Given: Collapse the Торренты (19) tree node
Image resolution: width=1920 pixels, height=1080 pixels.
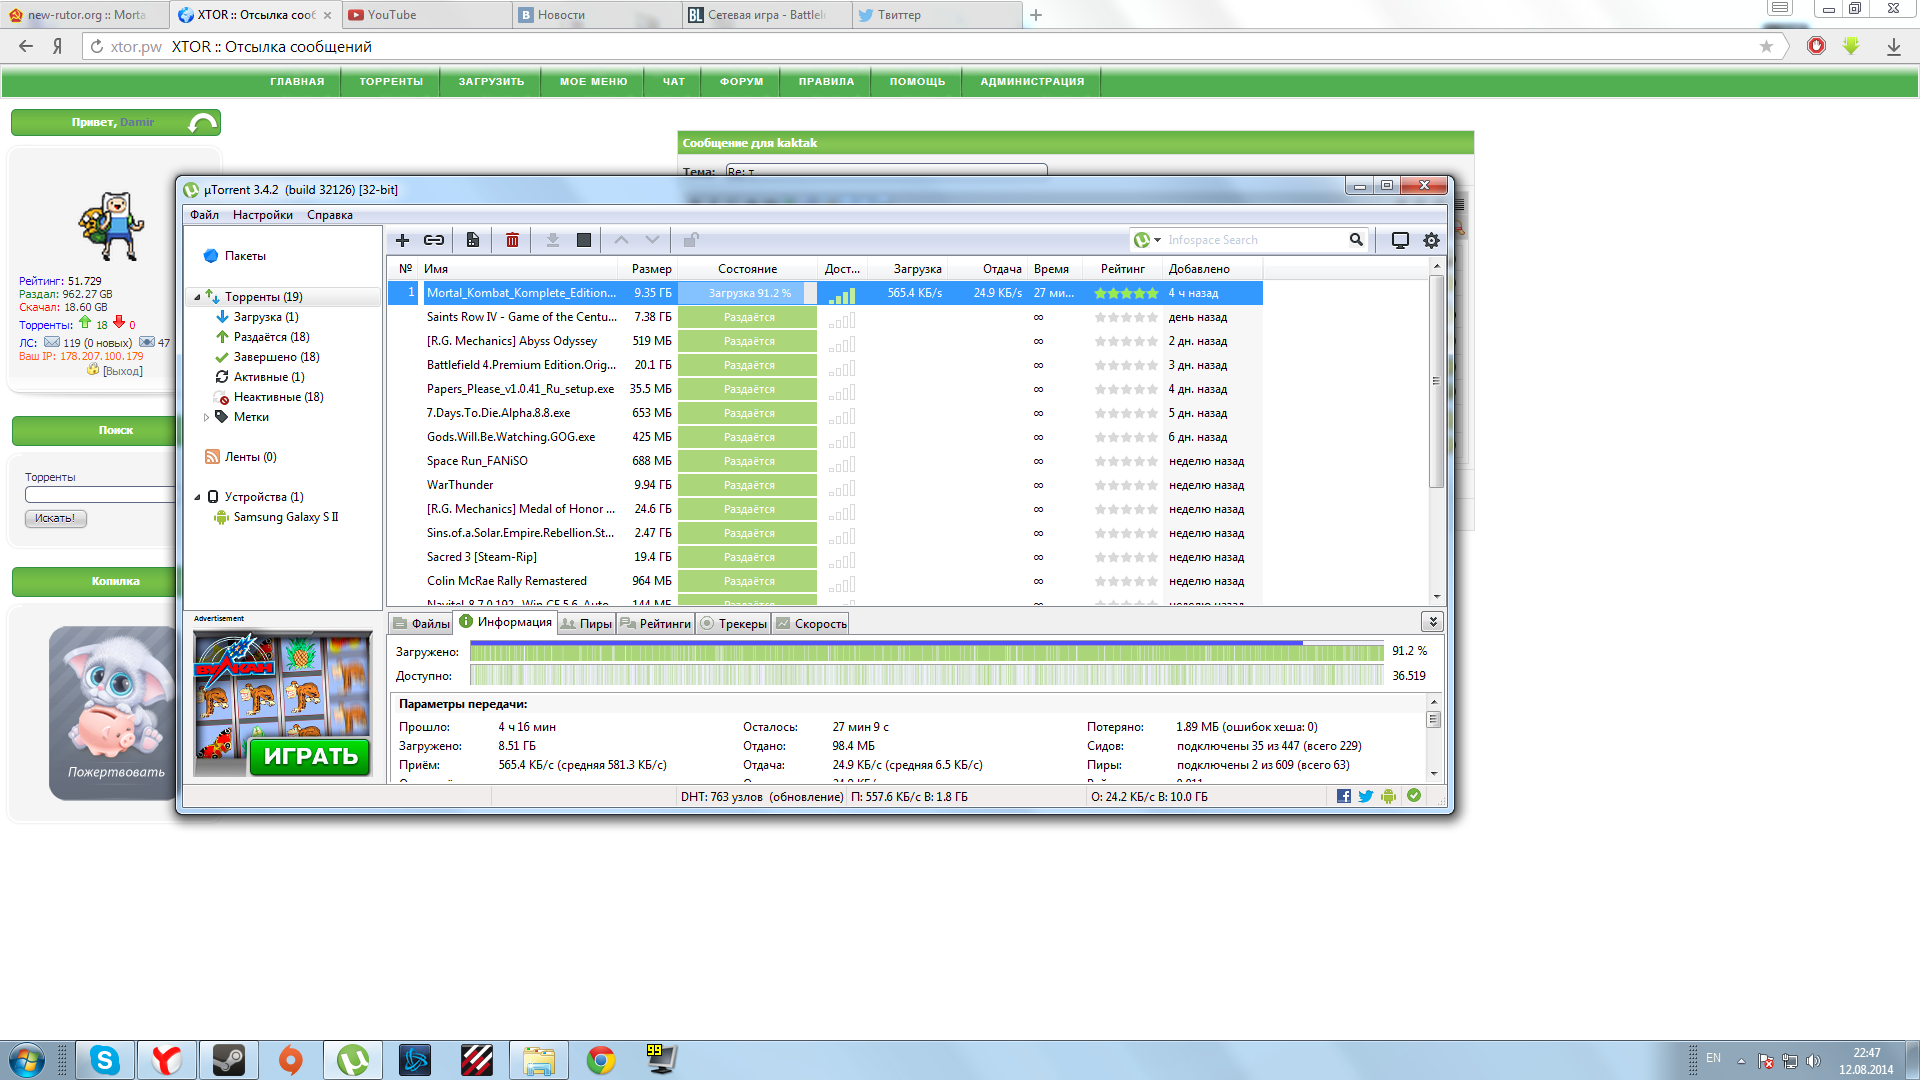Looking at the screenshot, I should (x=197, y=297).
